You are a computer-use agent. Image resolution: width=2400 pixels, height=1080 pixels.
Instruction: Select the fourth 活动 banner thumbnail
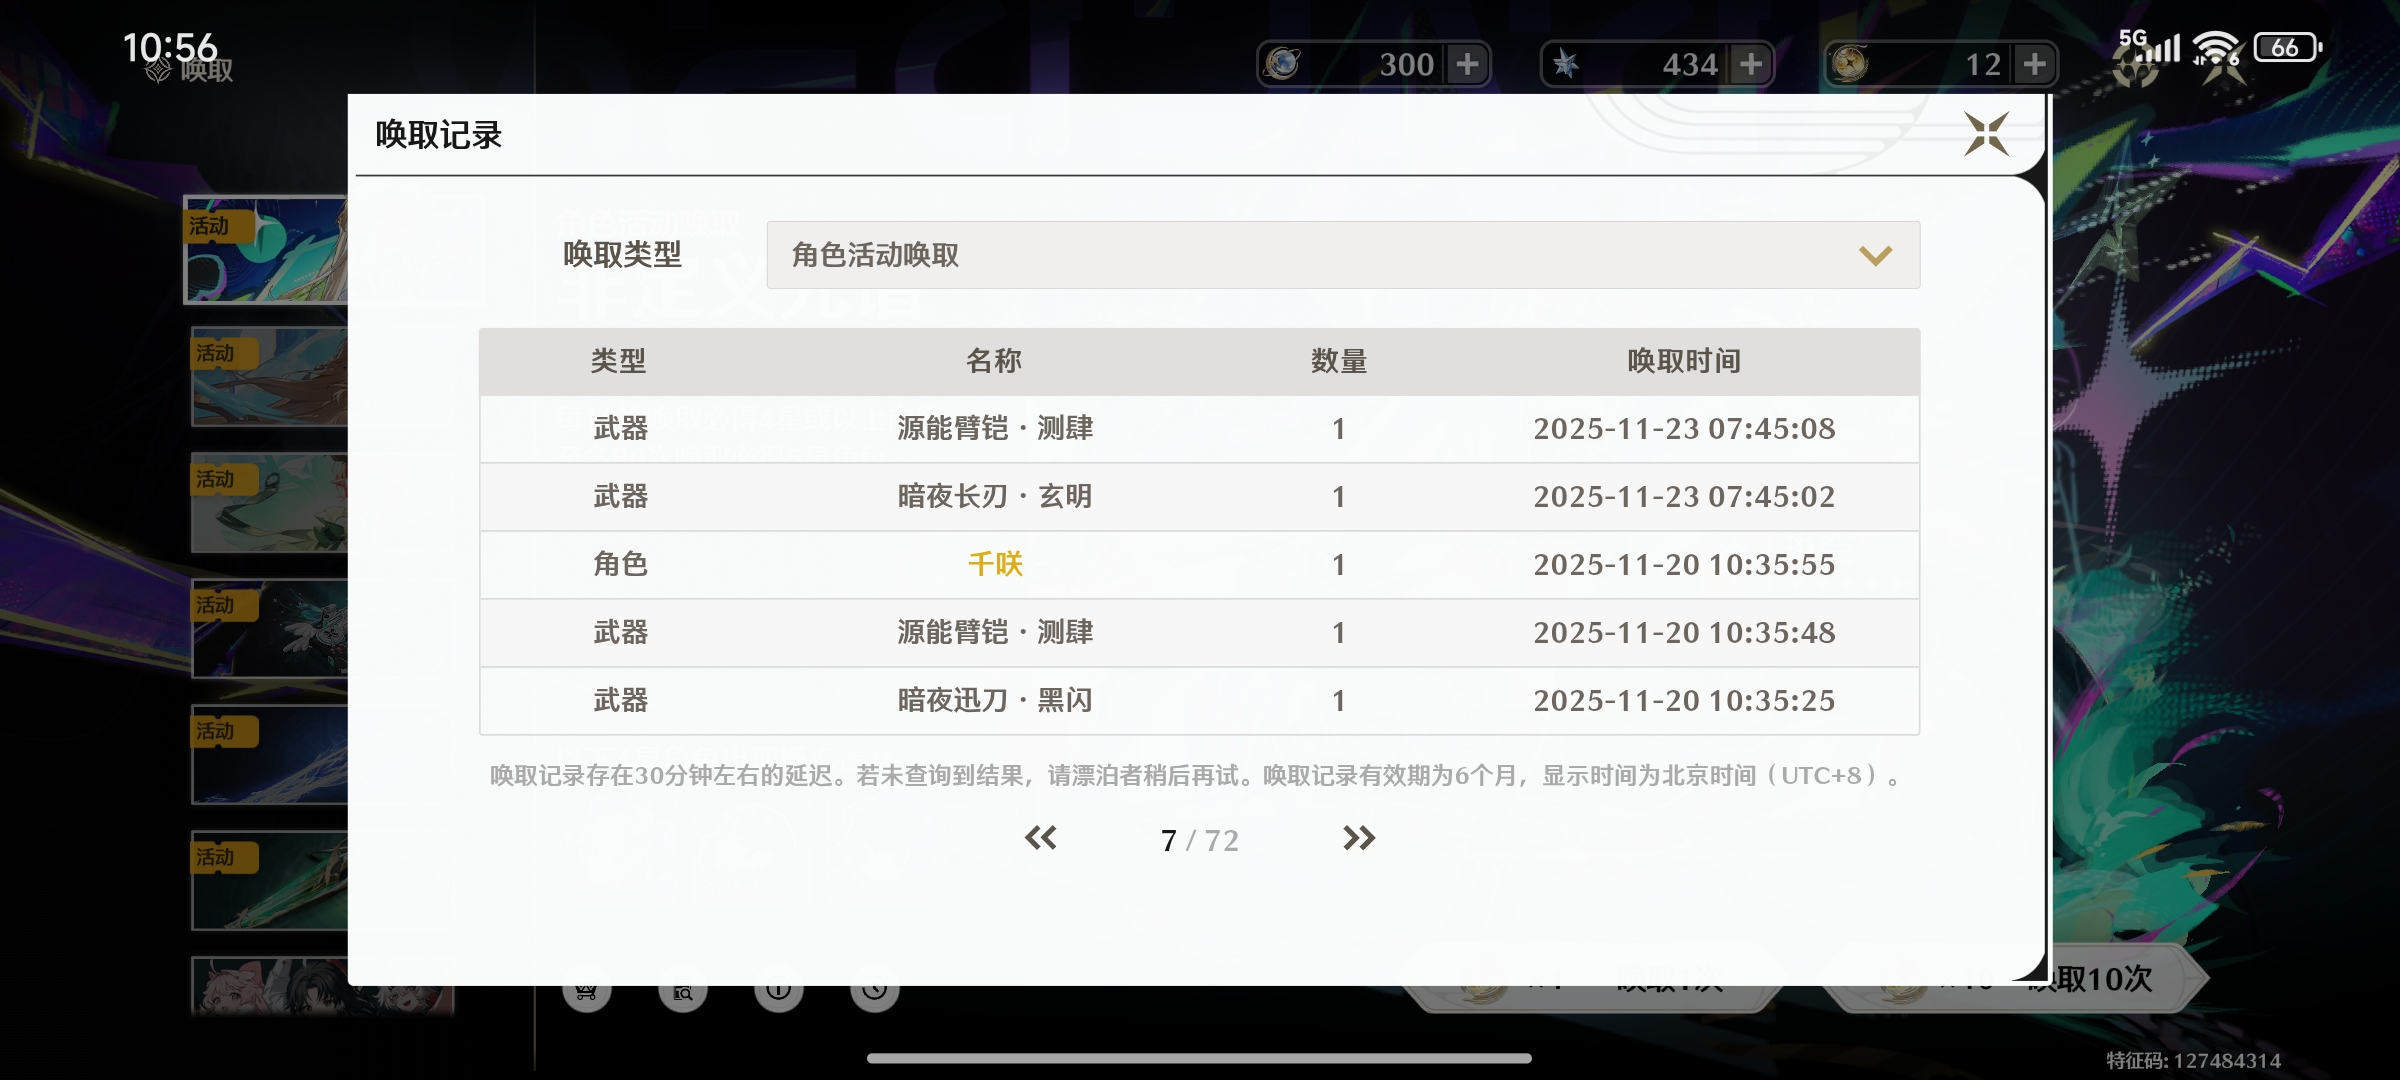click(x=269, y=629)
